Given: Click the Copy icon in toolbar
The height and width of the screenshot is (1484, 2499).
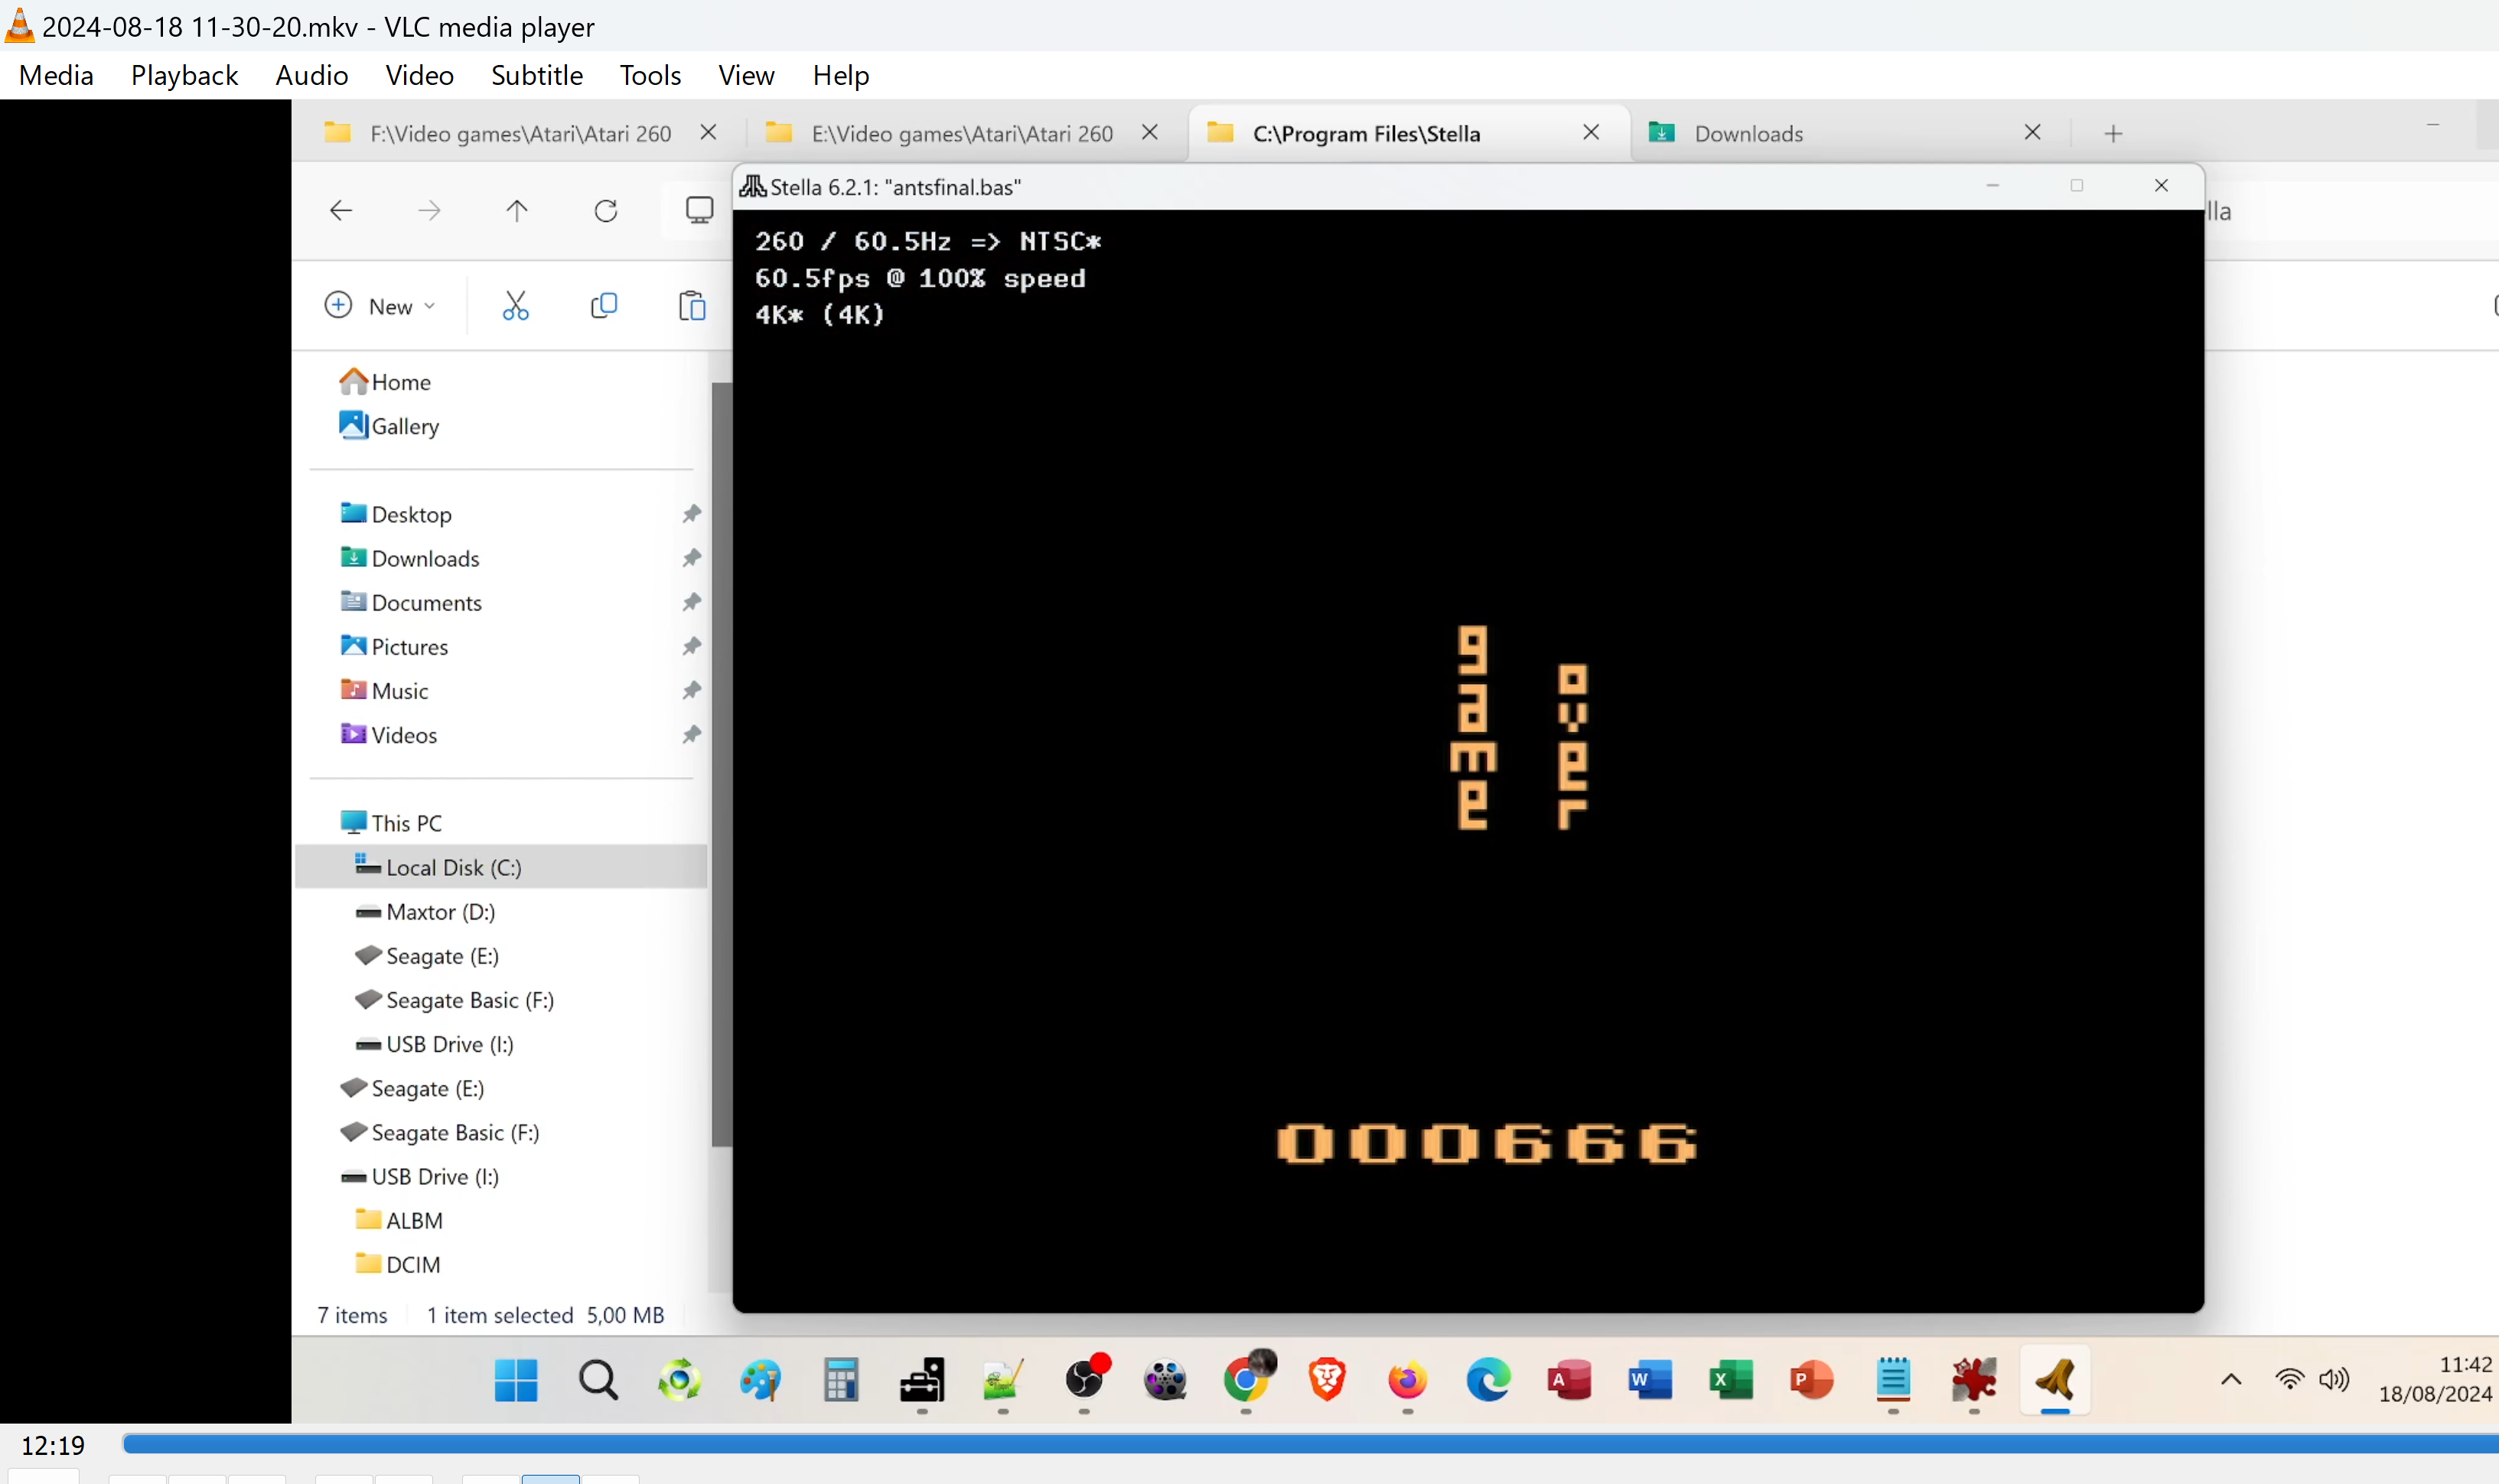Looking at the screenshot, I should 603,306.
